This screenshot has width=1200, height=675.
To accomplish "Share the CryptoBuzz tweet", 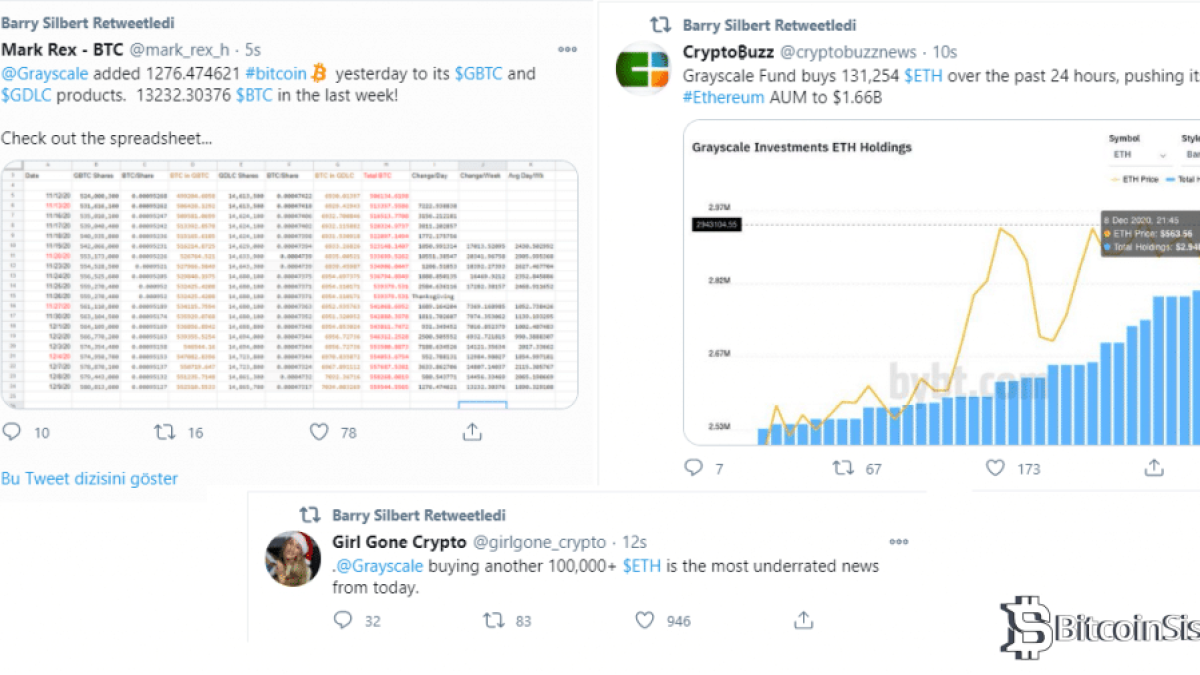I will point(1154,467).
